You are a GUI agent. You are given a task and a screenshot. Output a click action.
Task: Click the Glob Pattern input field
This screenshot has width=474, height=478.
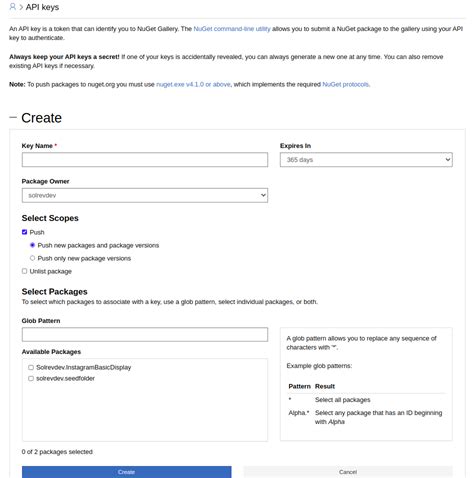pos(145,334)
